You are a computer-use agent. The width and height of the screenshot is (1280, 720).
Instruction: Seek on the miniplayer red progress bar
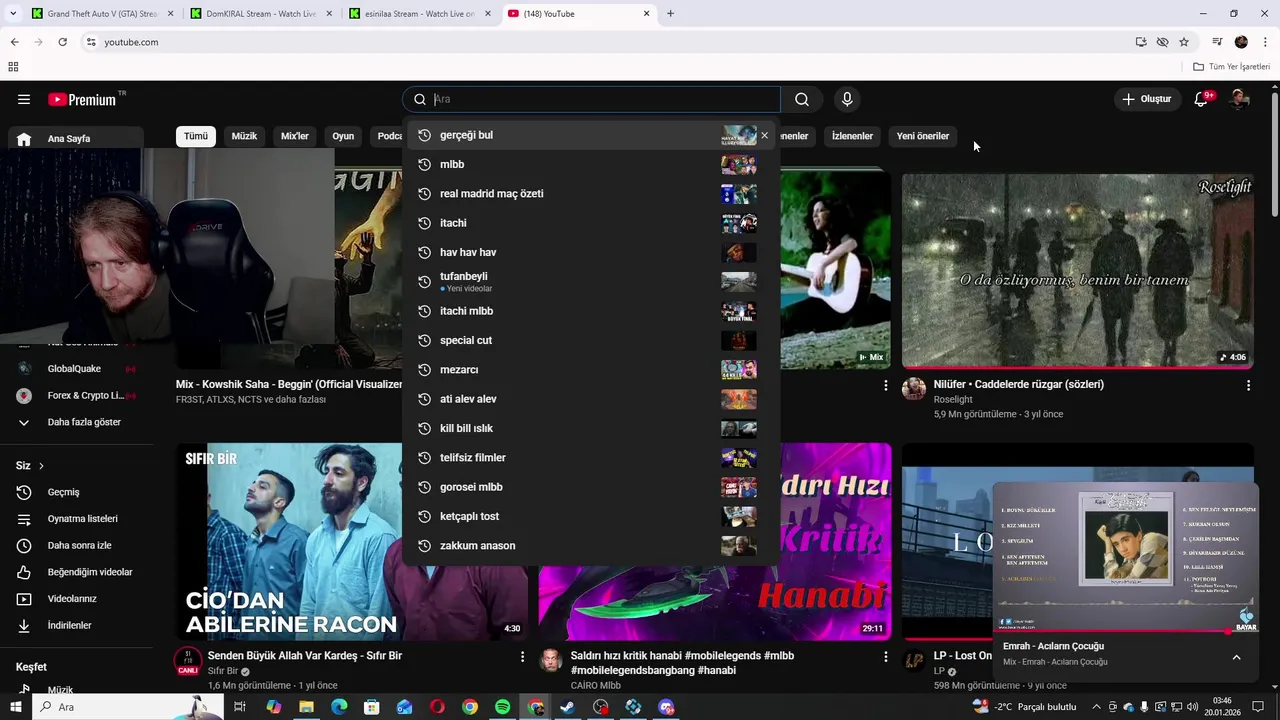tap(1125, 632)
